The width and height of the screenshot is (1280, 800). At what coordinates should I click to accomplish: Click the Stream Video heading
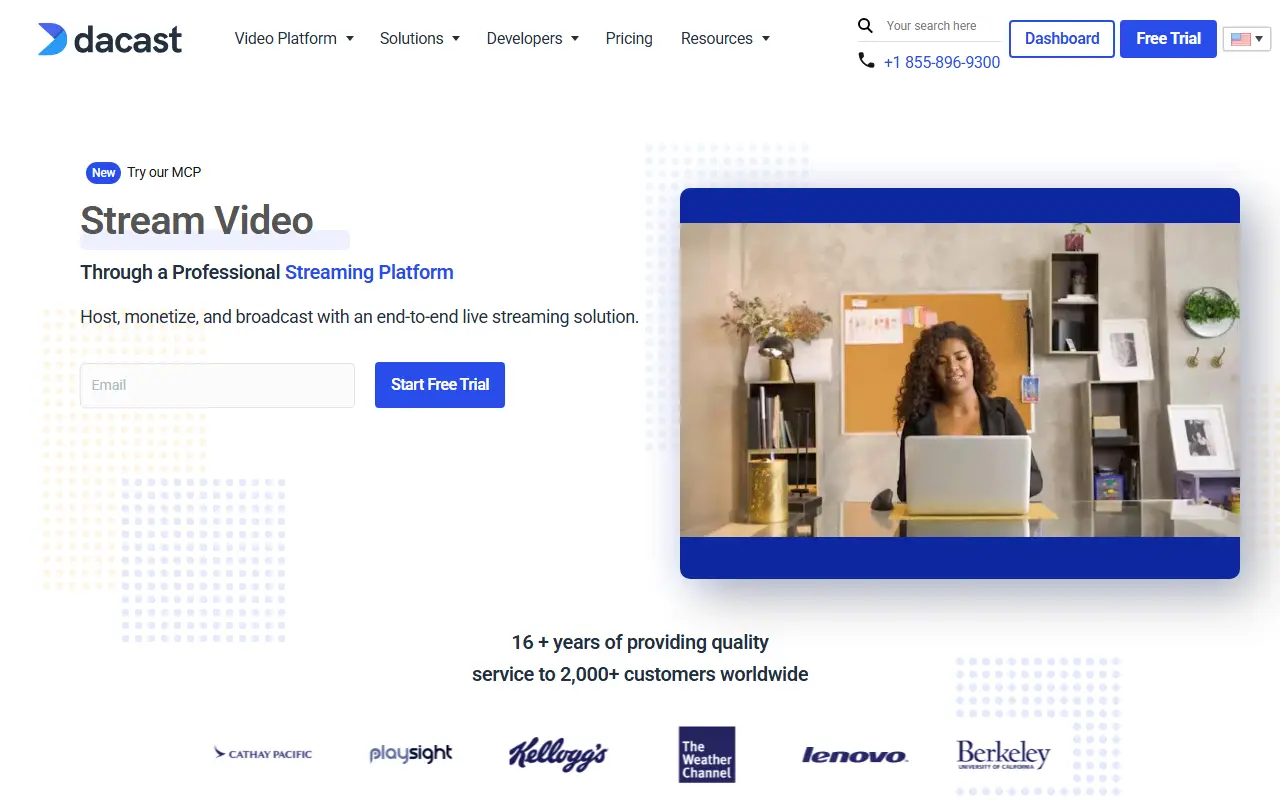pyautogui.click(x=197, y=221)
